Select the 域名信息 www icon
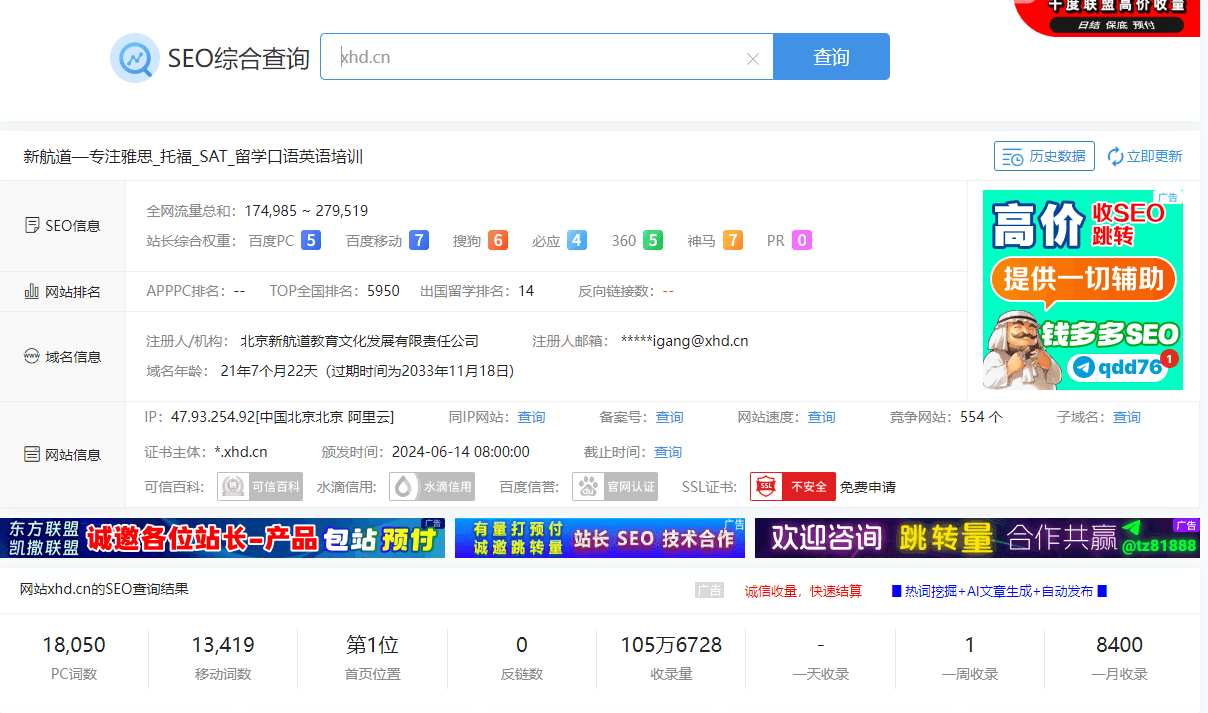Screen dimensions: 1208x713 pyautogui.click(x=32, y=356)
